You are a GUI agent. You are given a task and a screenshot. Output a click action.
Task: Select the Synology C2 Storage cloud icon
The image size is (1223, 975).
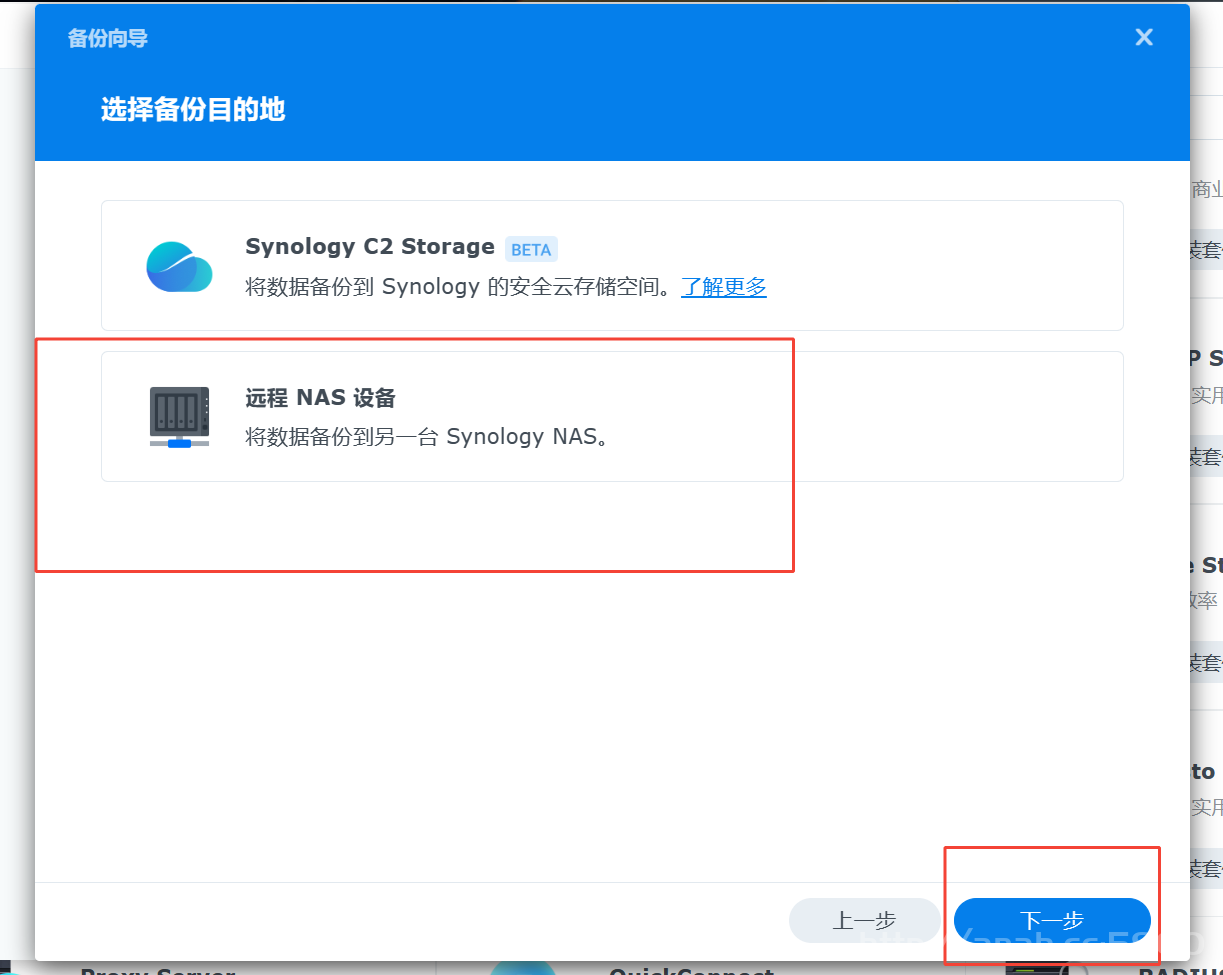(179, 266)
